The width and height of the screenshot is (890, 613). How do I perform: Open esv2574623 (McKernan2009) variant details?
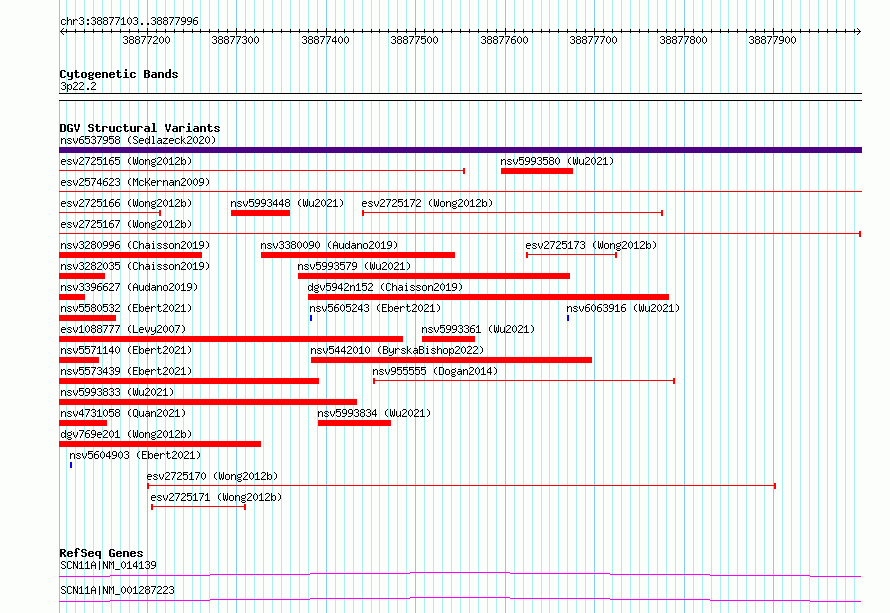(135, 182)
